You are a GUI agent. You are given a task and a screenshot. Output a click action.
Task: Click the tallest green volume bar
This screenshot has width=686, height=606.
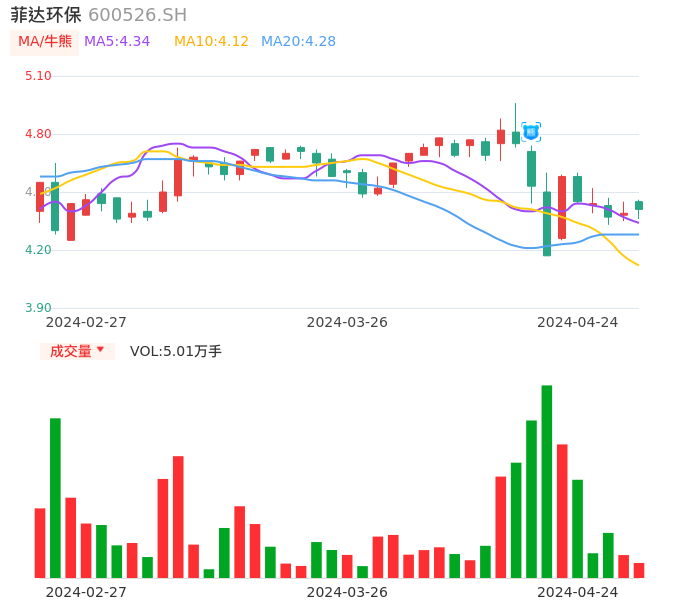pyautogui.click(x=547, y=480)
